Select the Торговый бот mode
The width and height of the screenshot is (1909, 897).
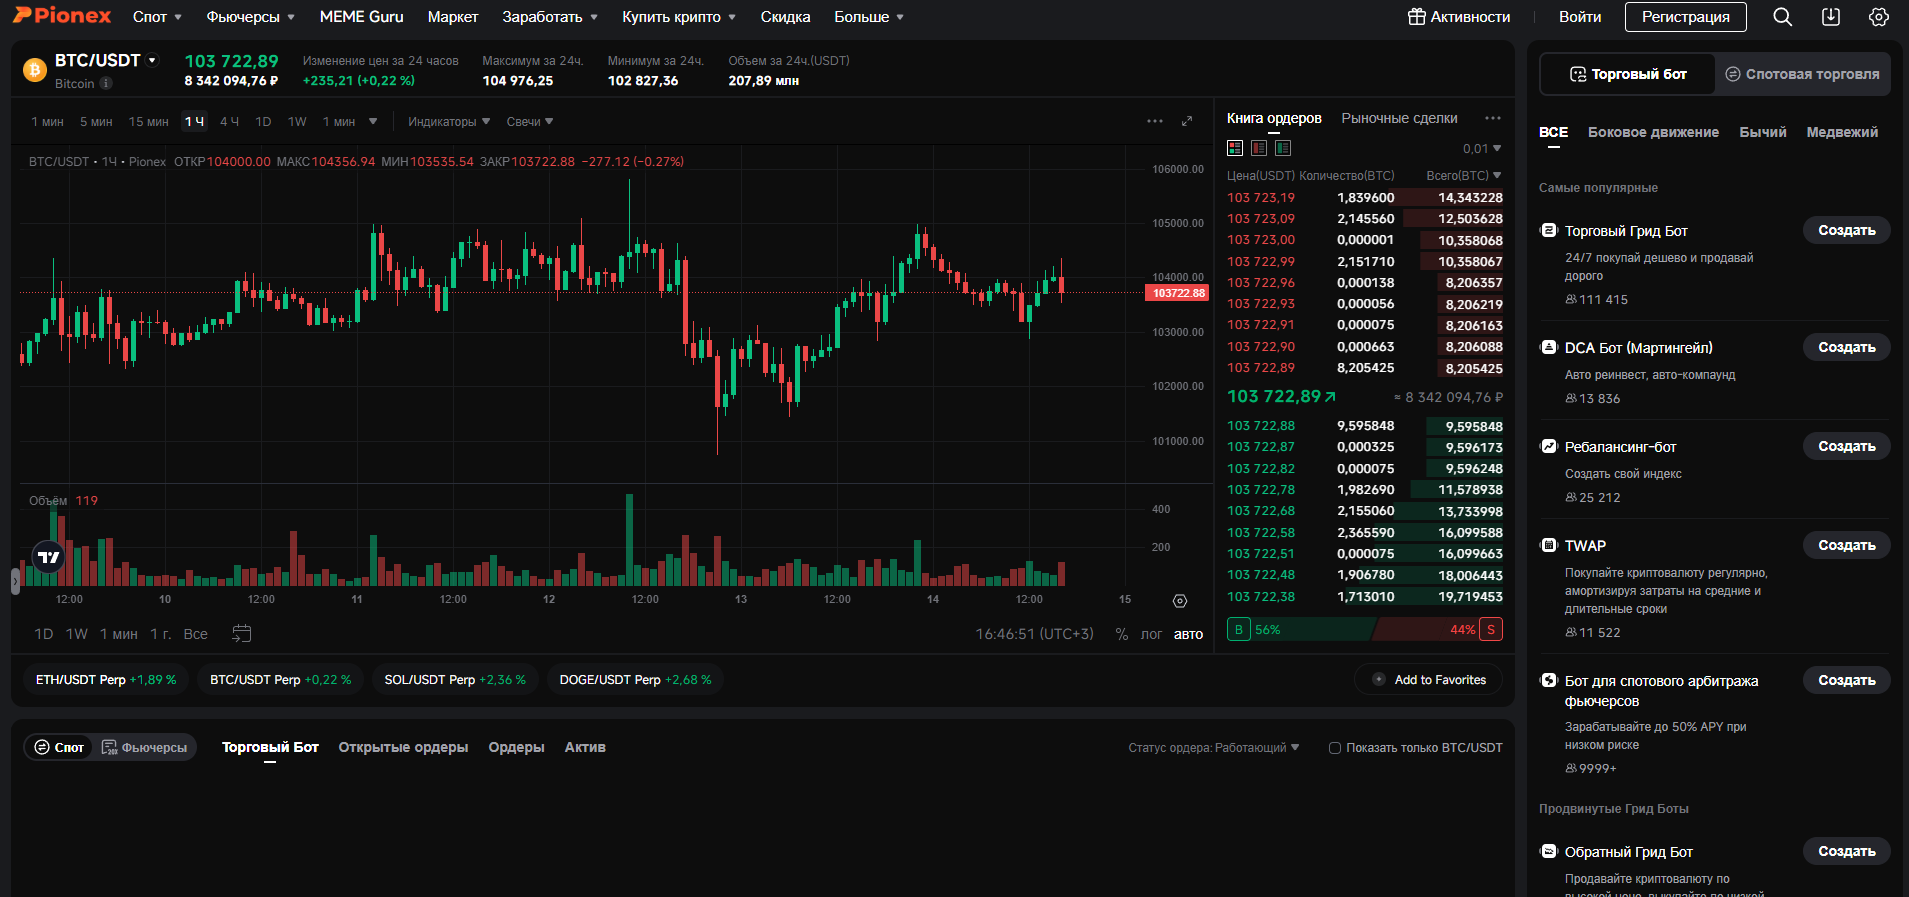coord(1628,74)
